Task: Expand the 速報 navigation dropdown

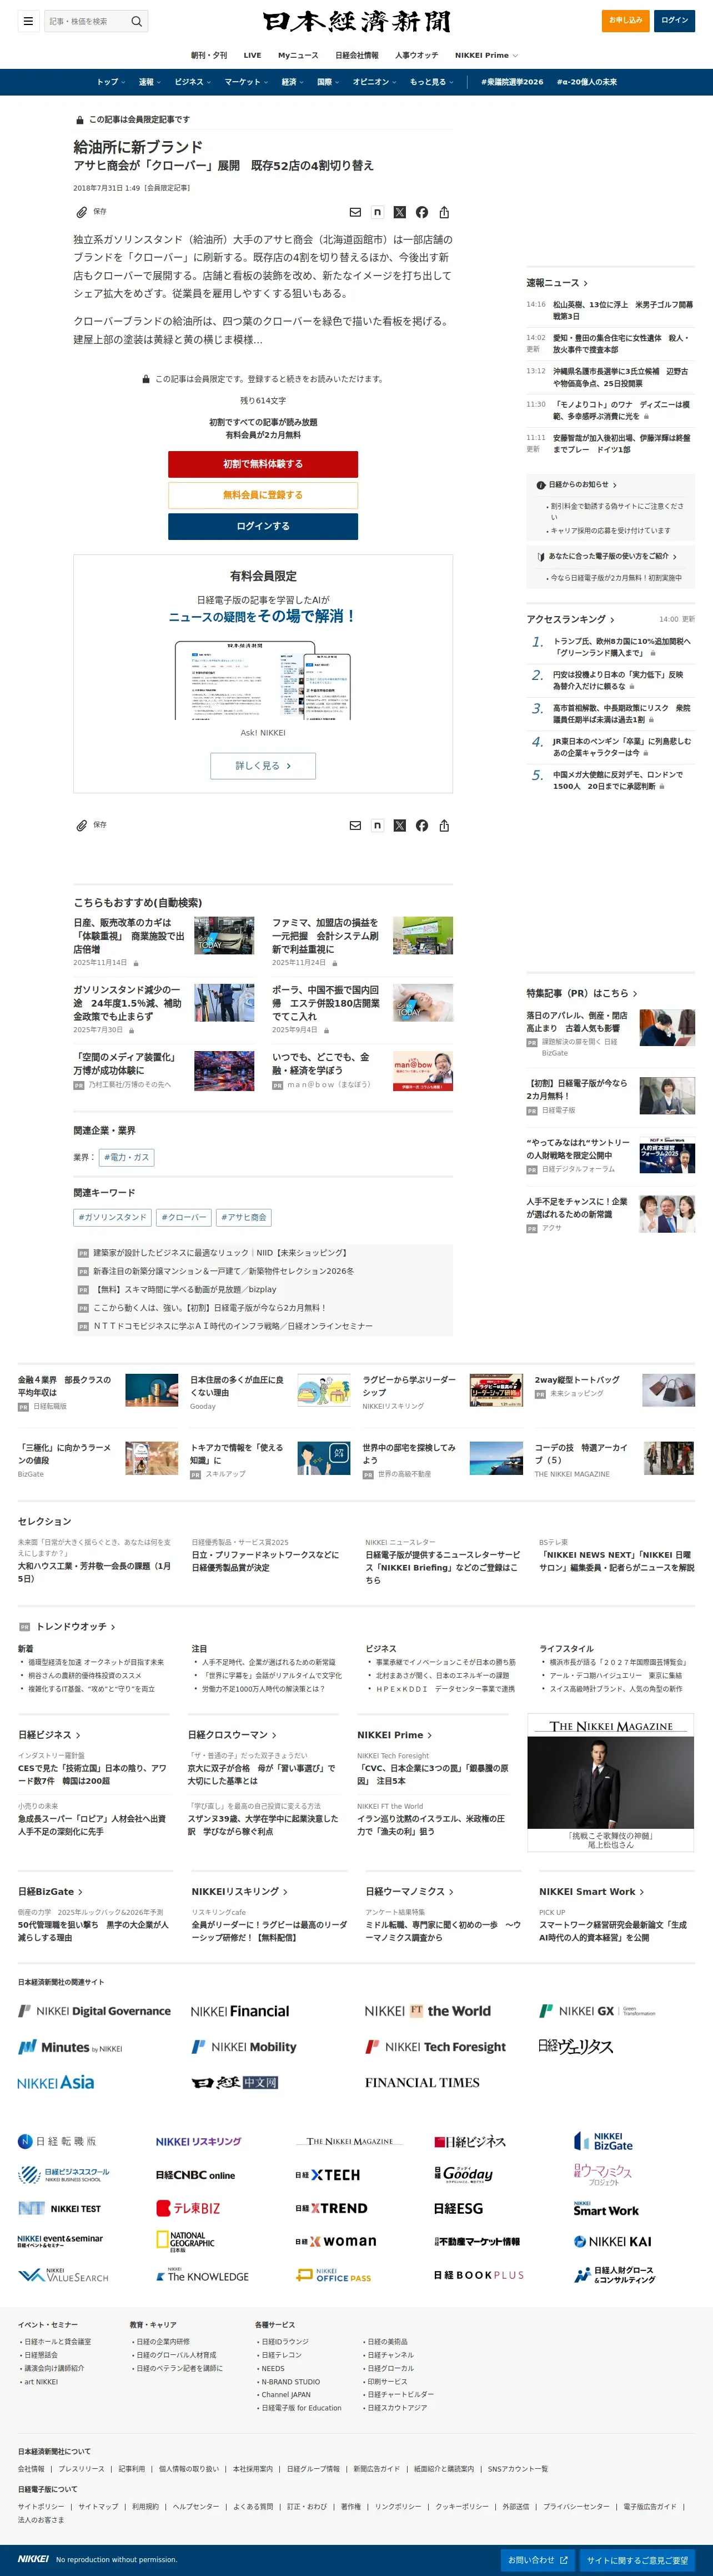Action: pos(150,82)
